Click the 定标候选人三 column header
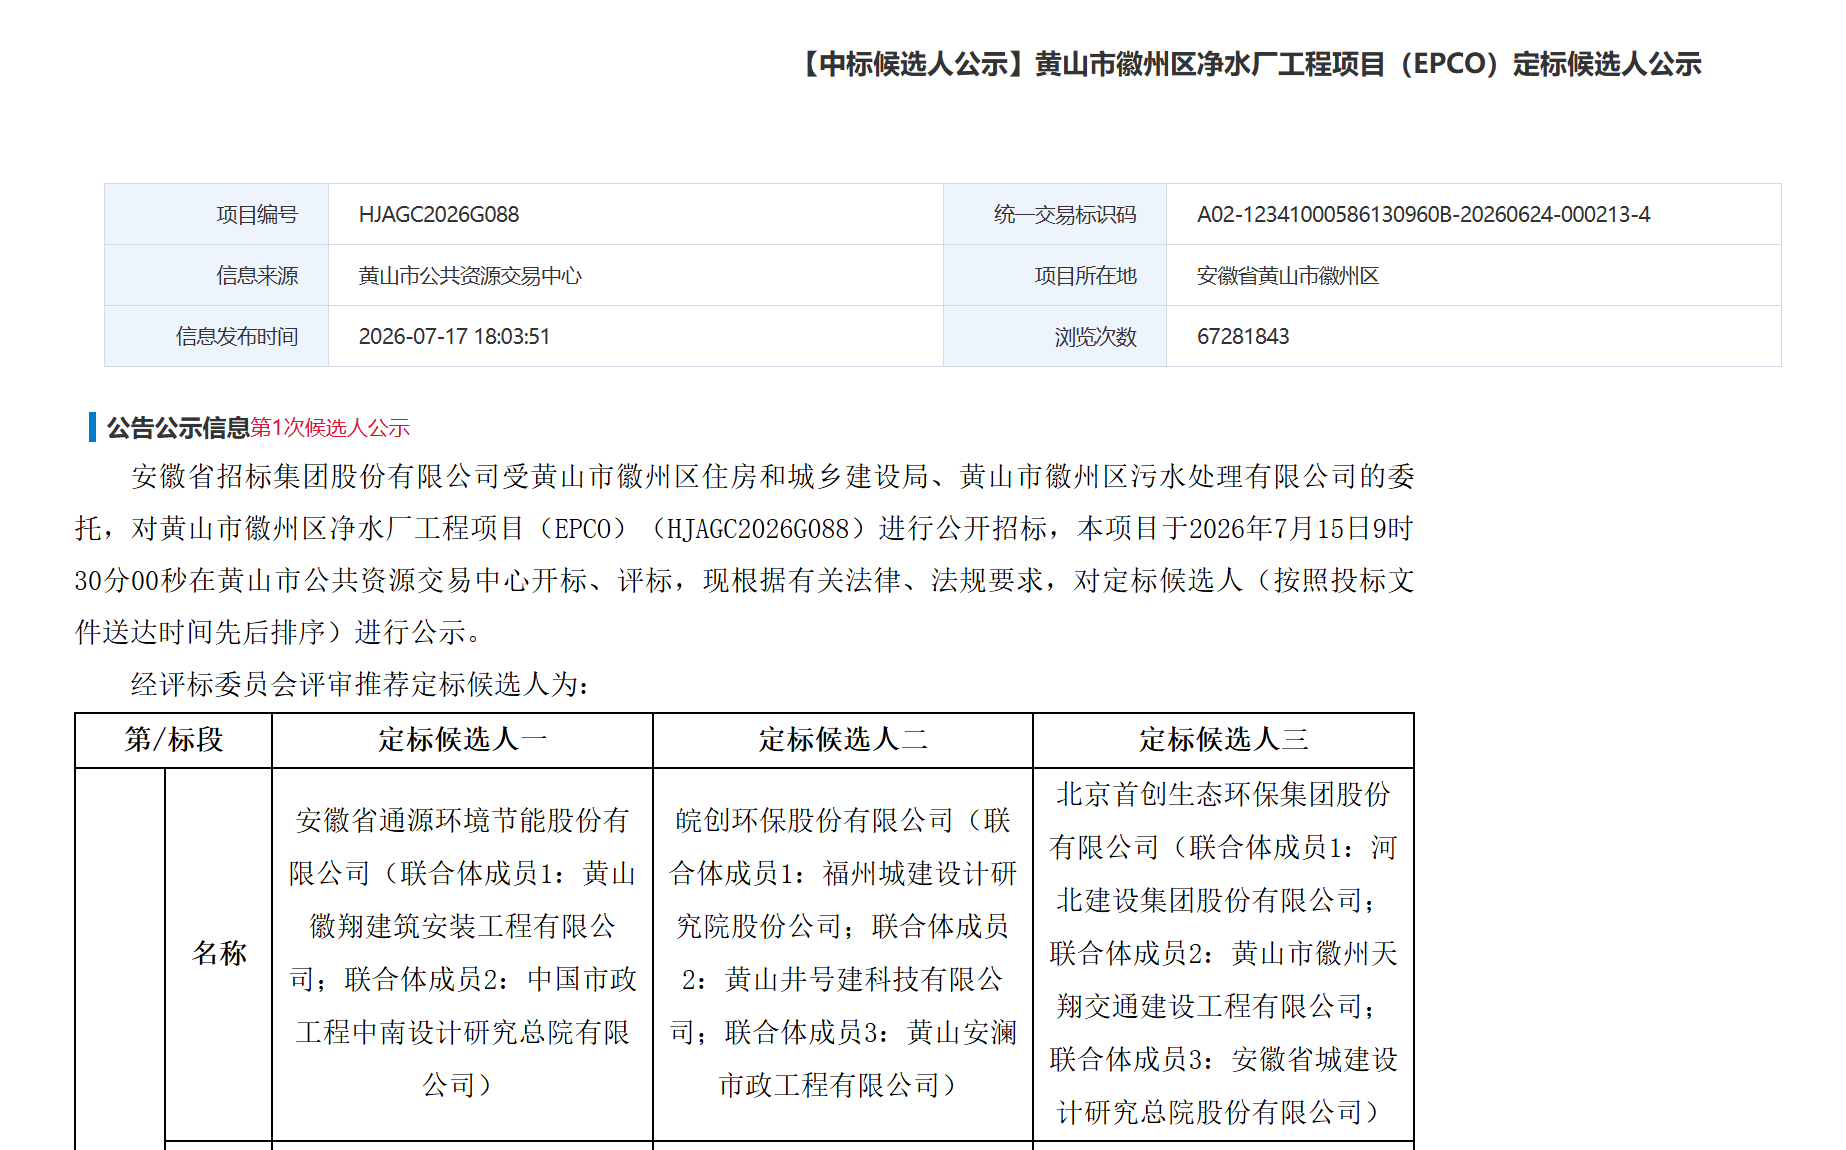The height and width of the screenshot is (1150, 1846). coord(1223,740)
